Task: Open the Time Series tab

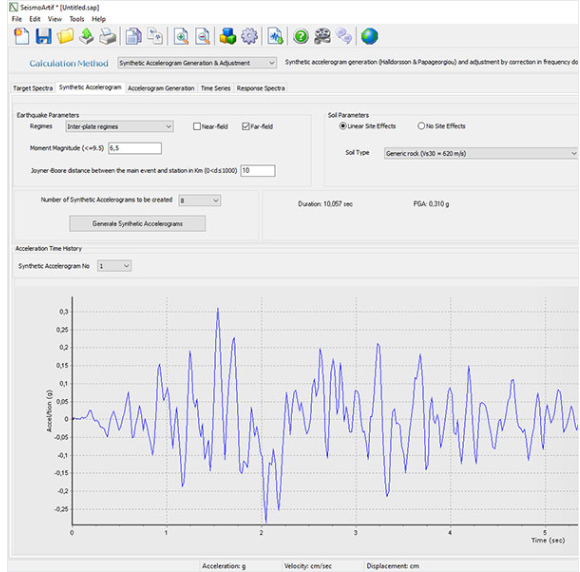Action: pos(216,88)
